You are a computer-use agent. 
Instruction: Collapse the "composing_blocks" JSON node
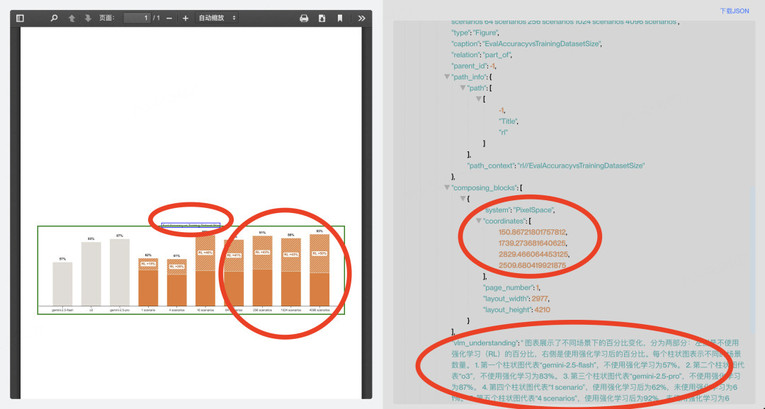tap(447, 187)
